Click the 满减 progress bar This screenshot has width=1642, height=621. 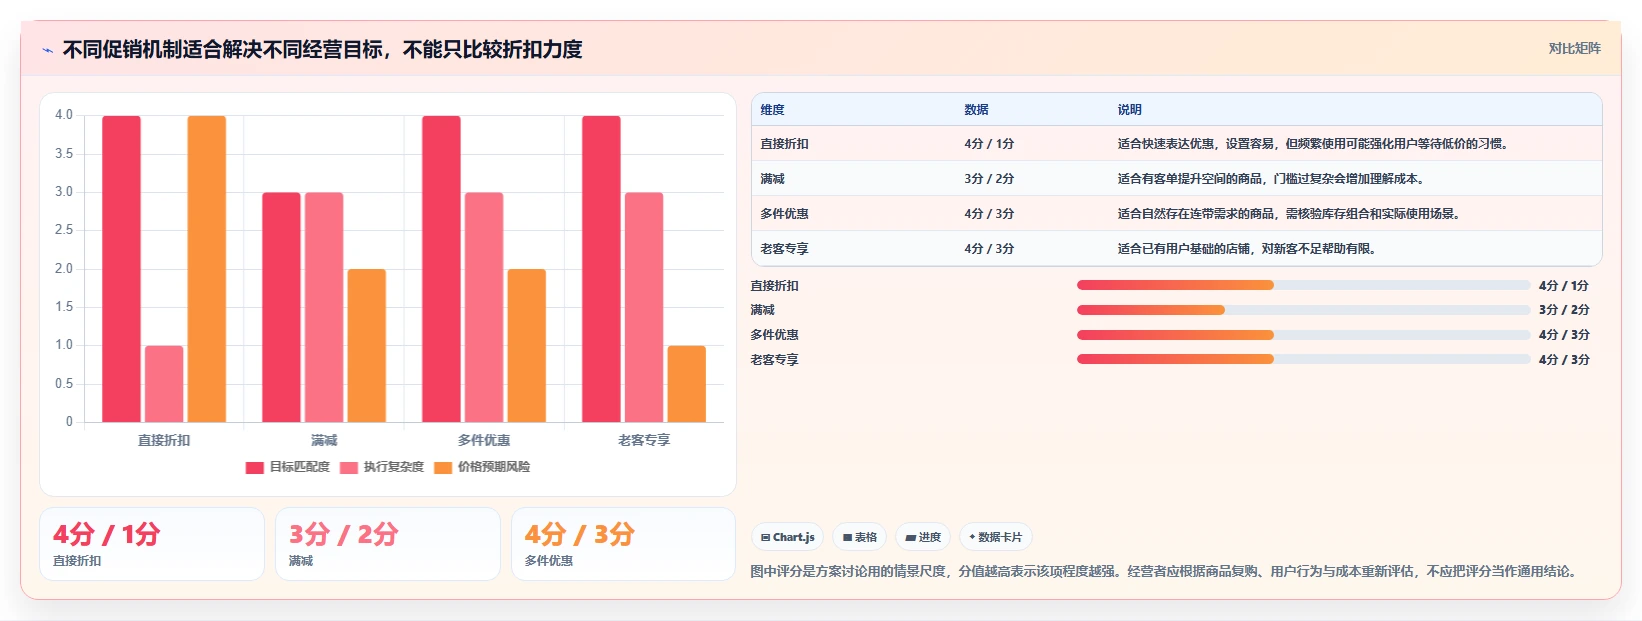(1303, 310)
